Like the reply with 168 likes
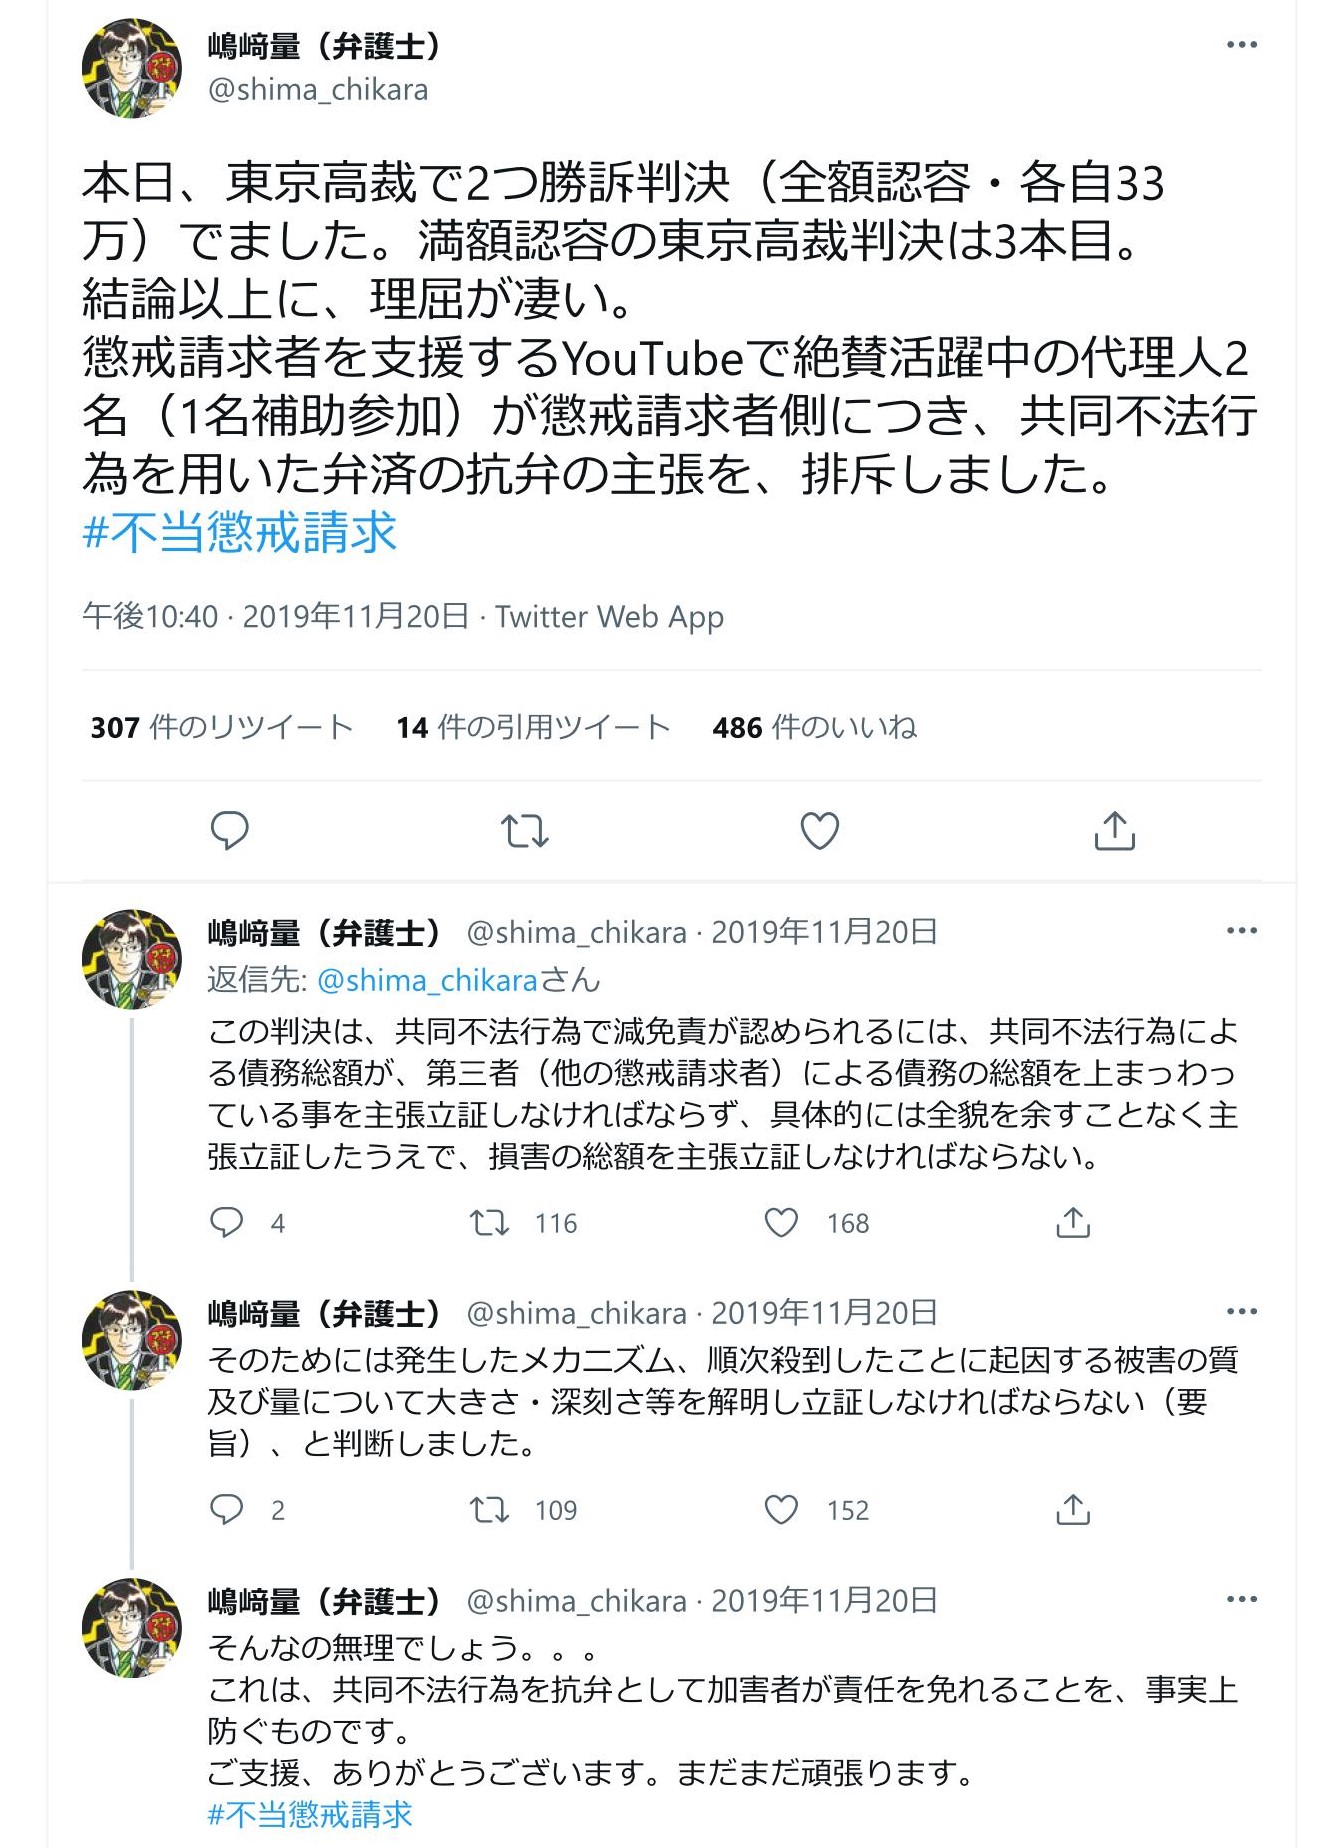 (781, 1222)
